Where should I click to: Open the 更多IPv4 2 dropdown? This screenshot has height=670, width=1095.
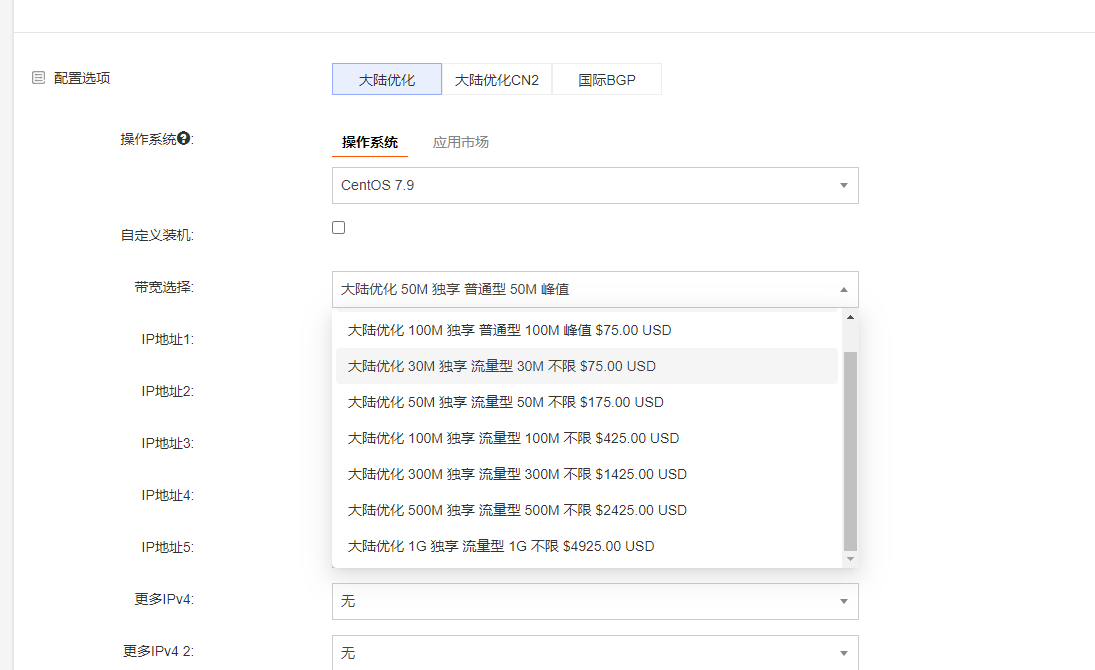[x=594, y=652]
